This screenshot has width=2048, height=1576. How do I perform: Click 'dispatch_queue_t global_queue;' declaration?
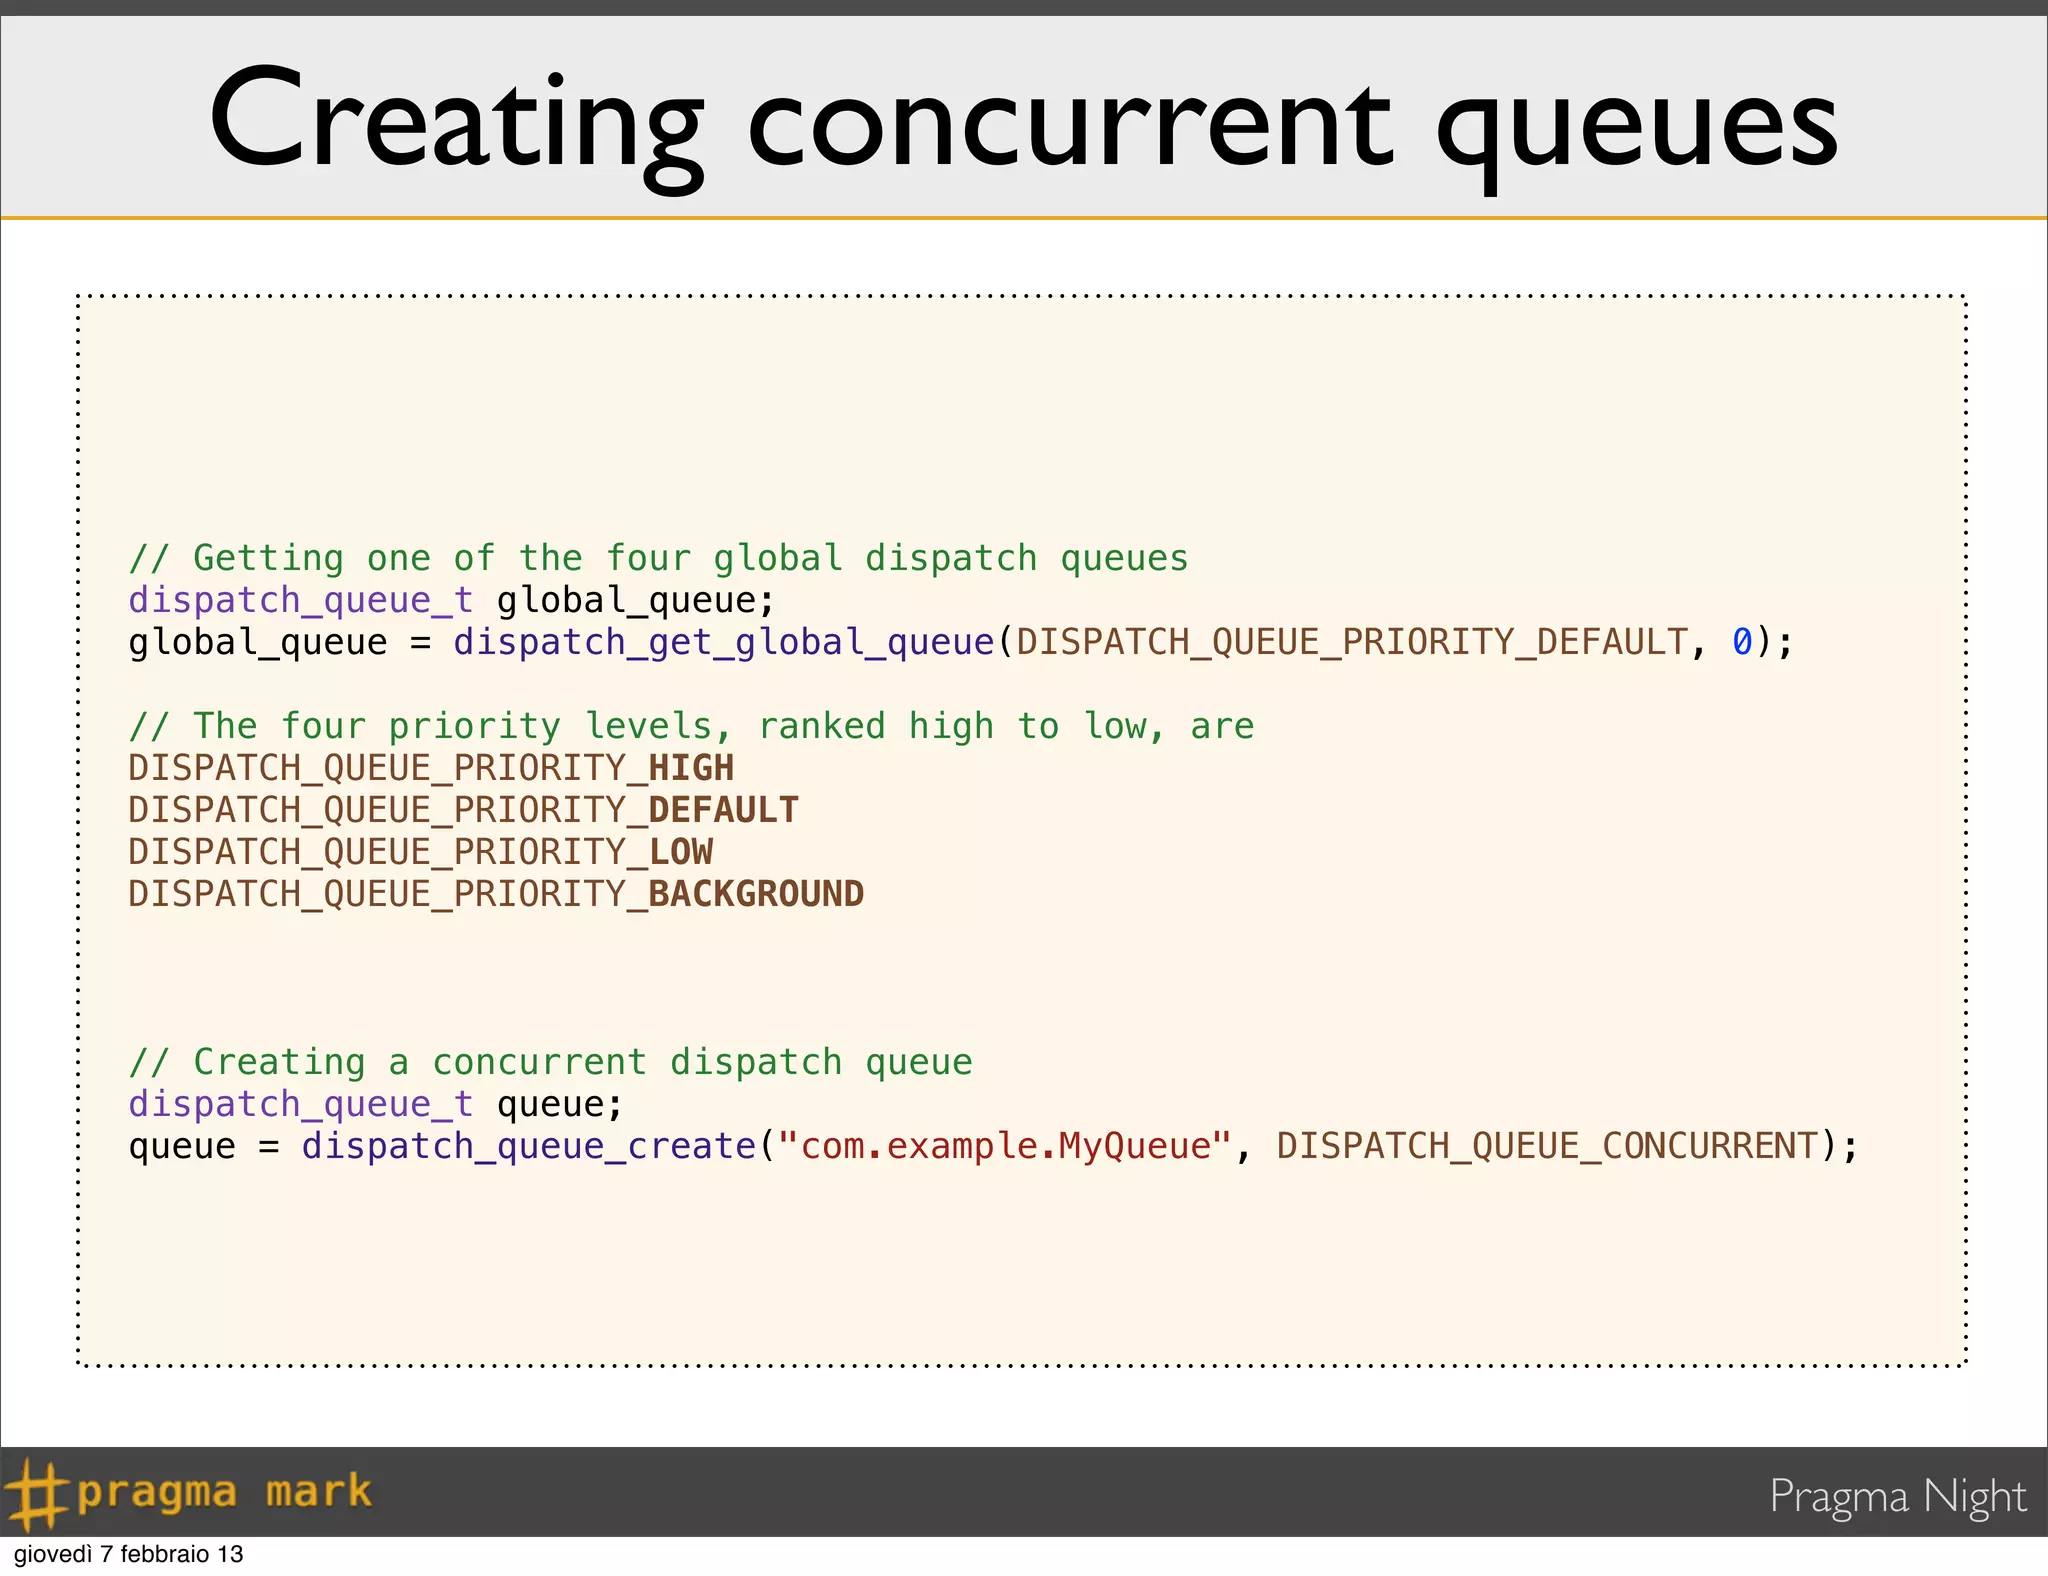tap(451, 600)
